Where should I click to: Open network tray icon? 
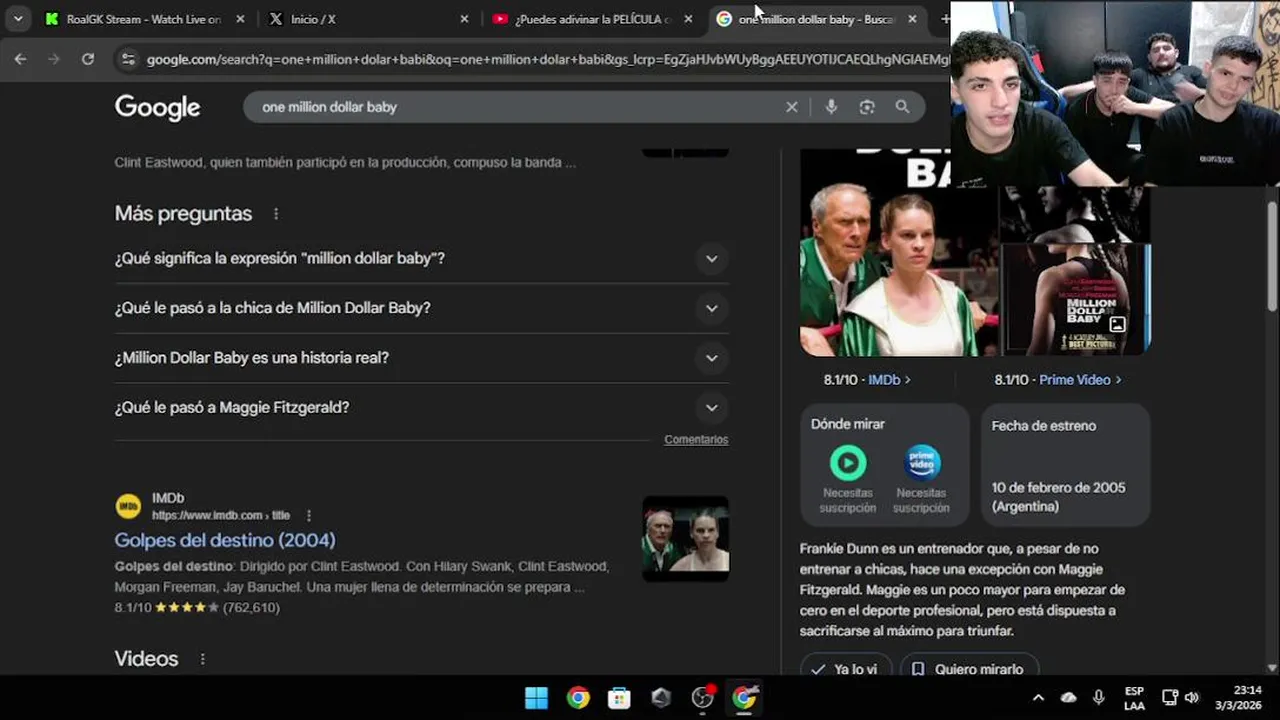click(x=1170, y=698)
